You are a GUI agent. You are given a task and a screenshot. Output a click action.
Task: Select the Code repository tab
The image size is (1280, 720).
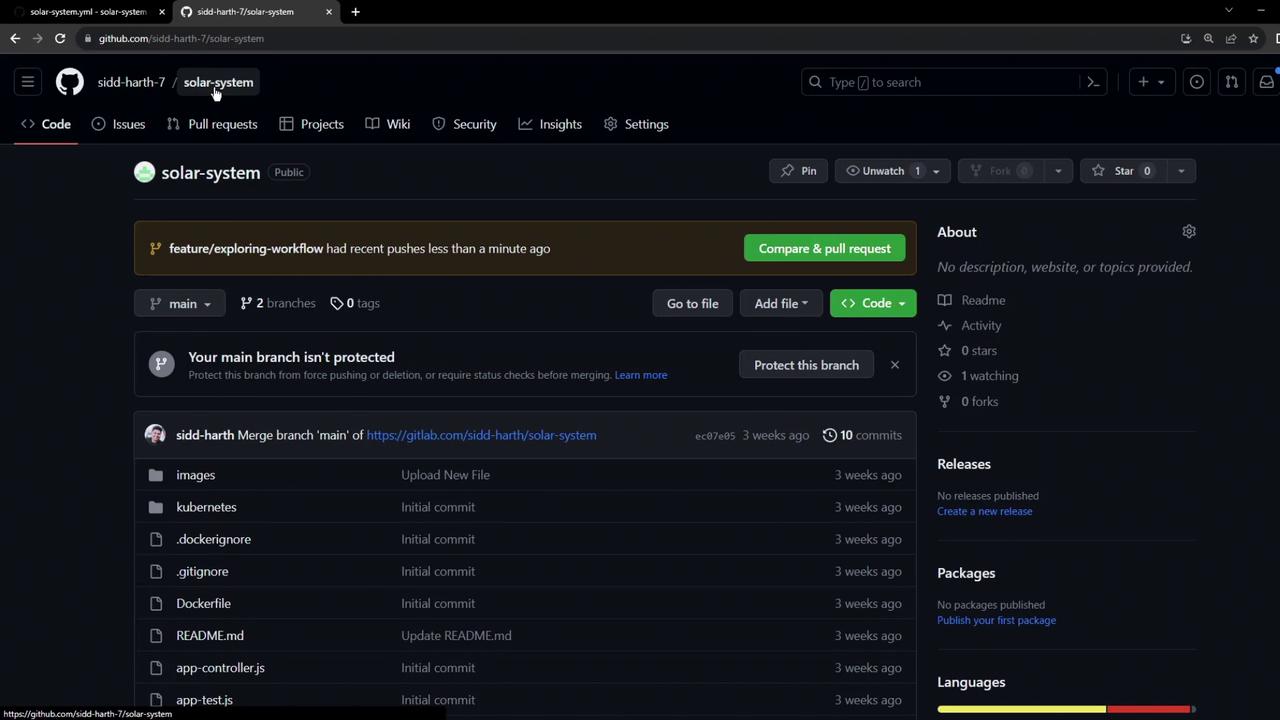tap(46, 124)
